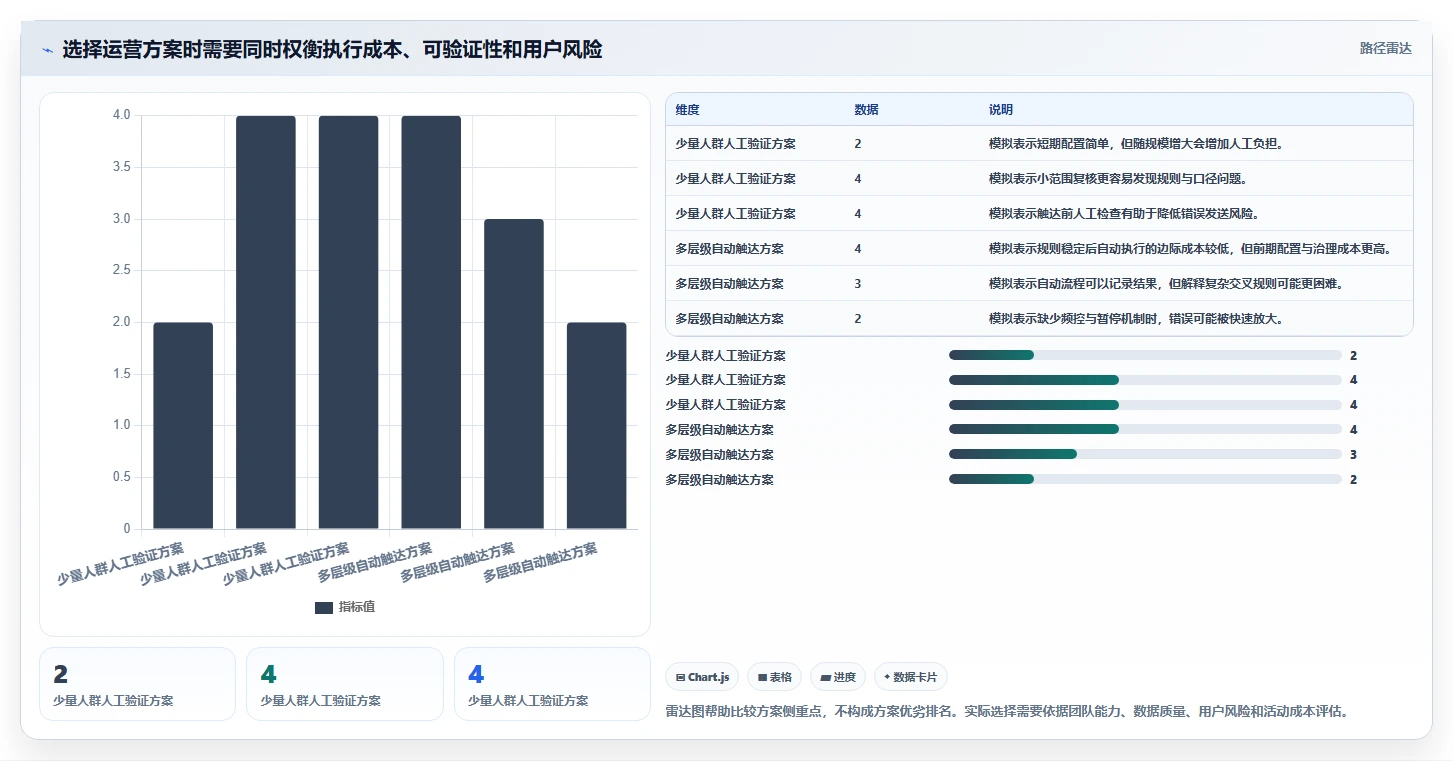Click the 维度 column header
1453x761 pixels.
tap(687, 110)
